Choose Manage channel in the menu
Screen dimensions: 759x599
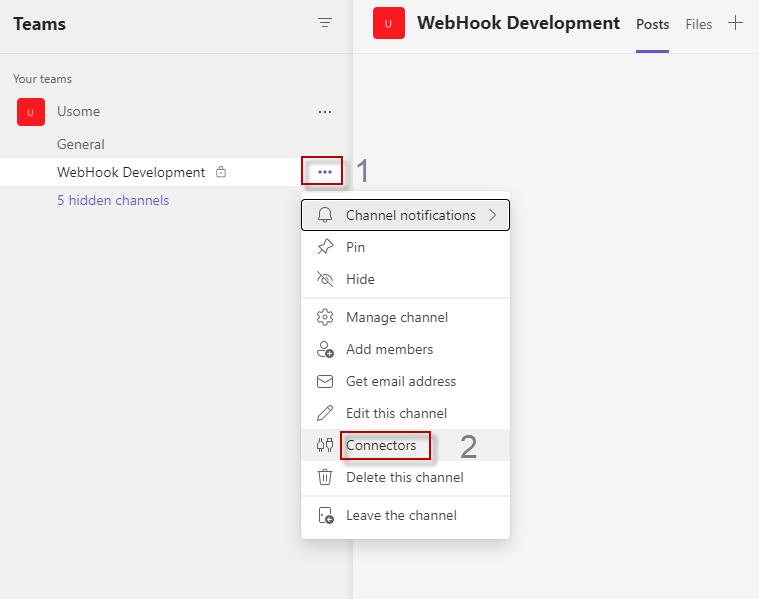pyautogui.click(x=405, y=317)
